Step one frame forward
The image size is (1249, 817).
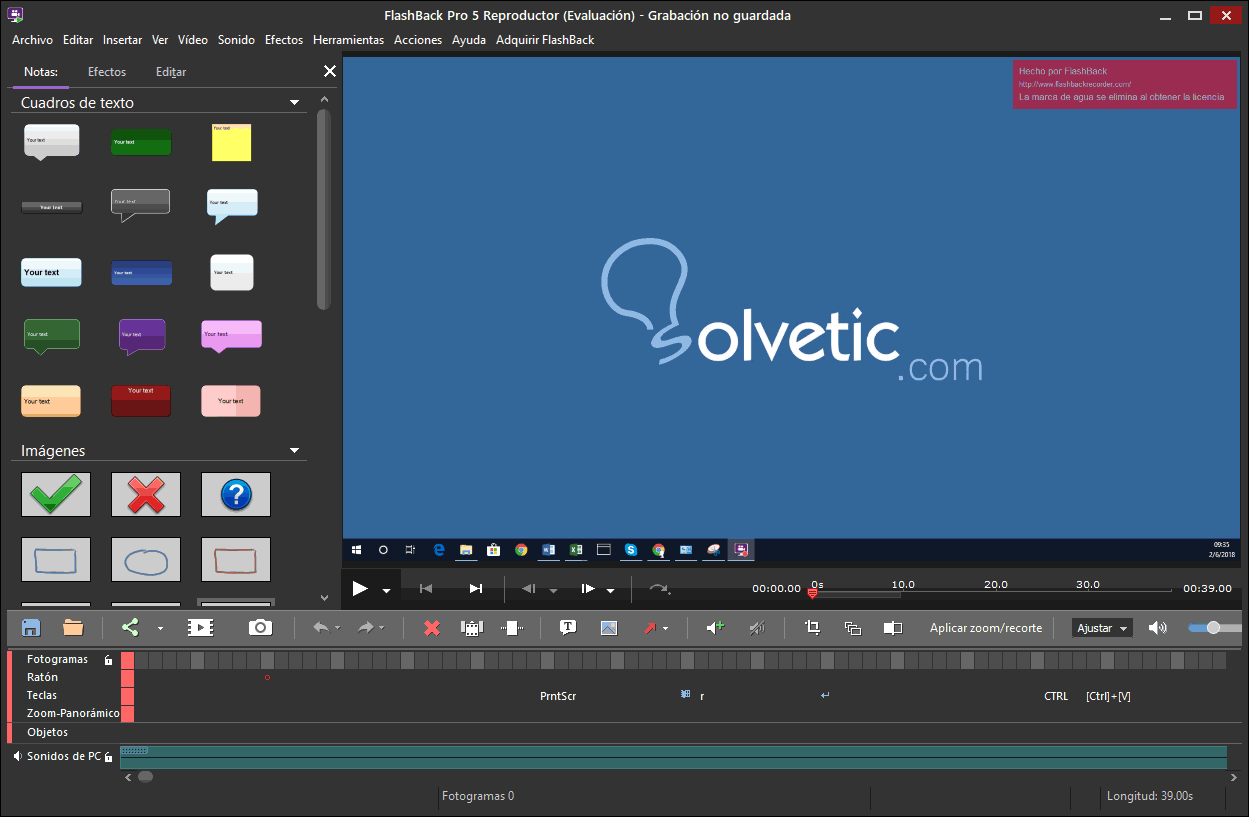588,589
